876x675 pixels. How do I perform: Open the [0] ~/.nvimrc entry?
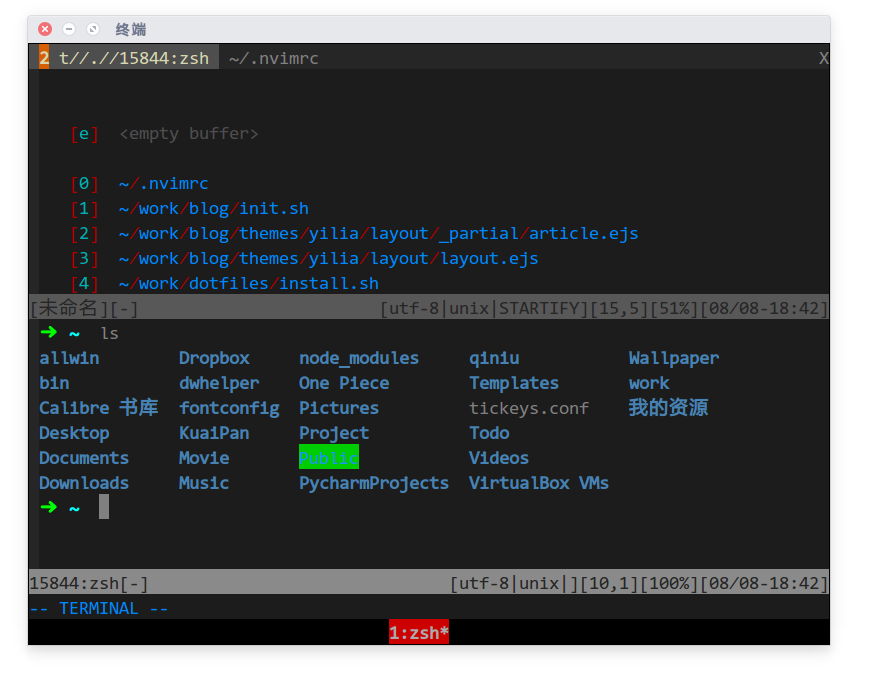140,183
